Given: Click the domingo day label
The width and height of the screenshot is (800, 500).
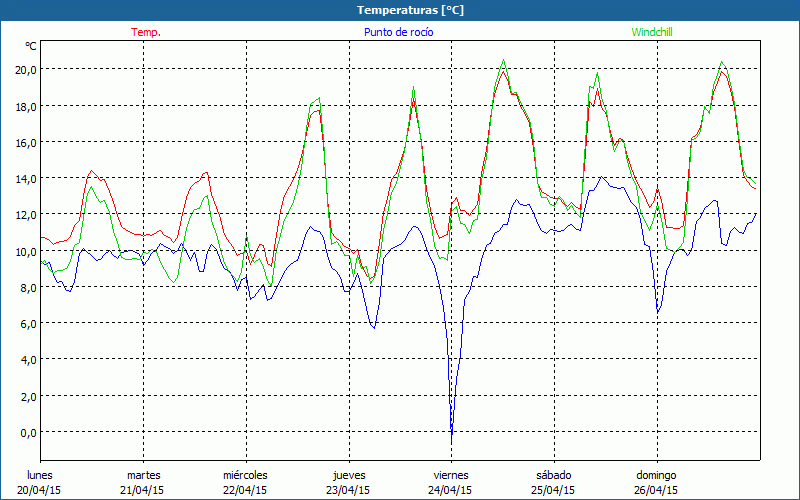Looking at the screenshot, I should (656, 475).
